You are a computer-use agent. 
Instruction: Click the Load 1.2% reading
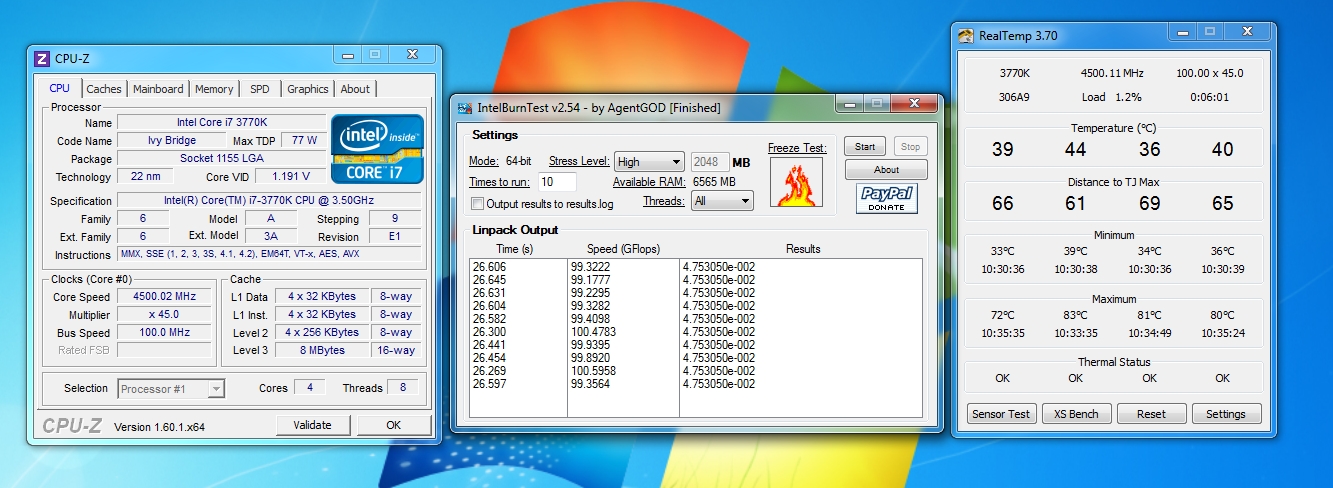coord(1112,97)
